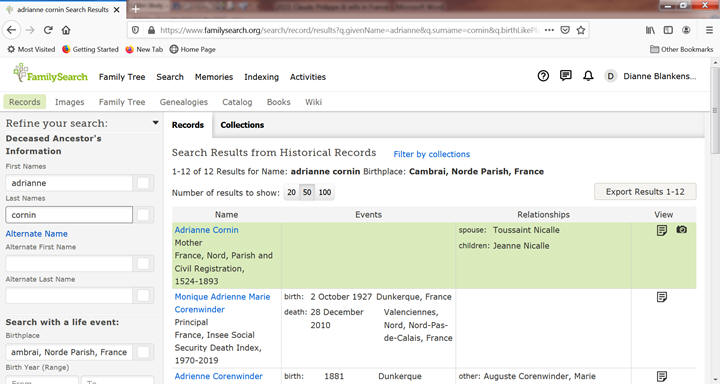Open the Firefox Library icon
720x384 pixels.
pos(650,30)
